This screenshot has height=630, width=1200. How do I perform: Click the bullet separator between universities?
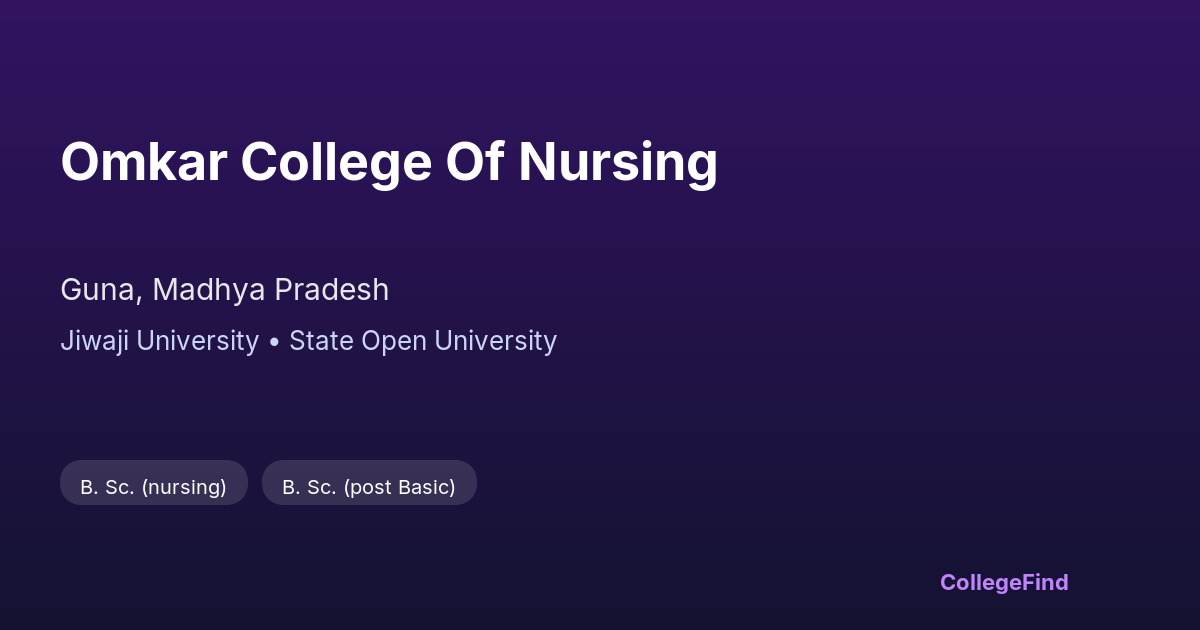point(274,342)
